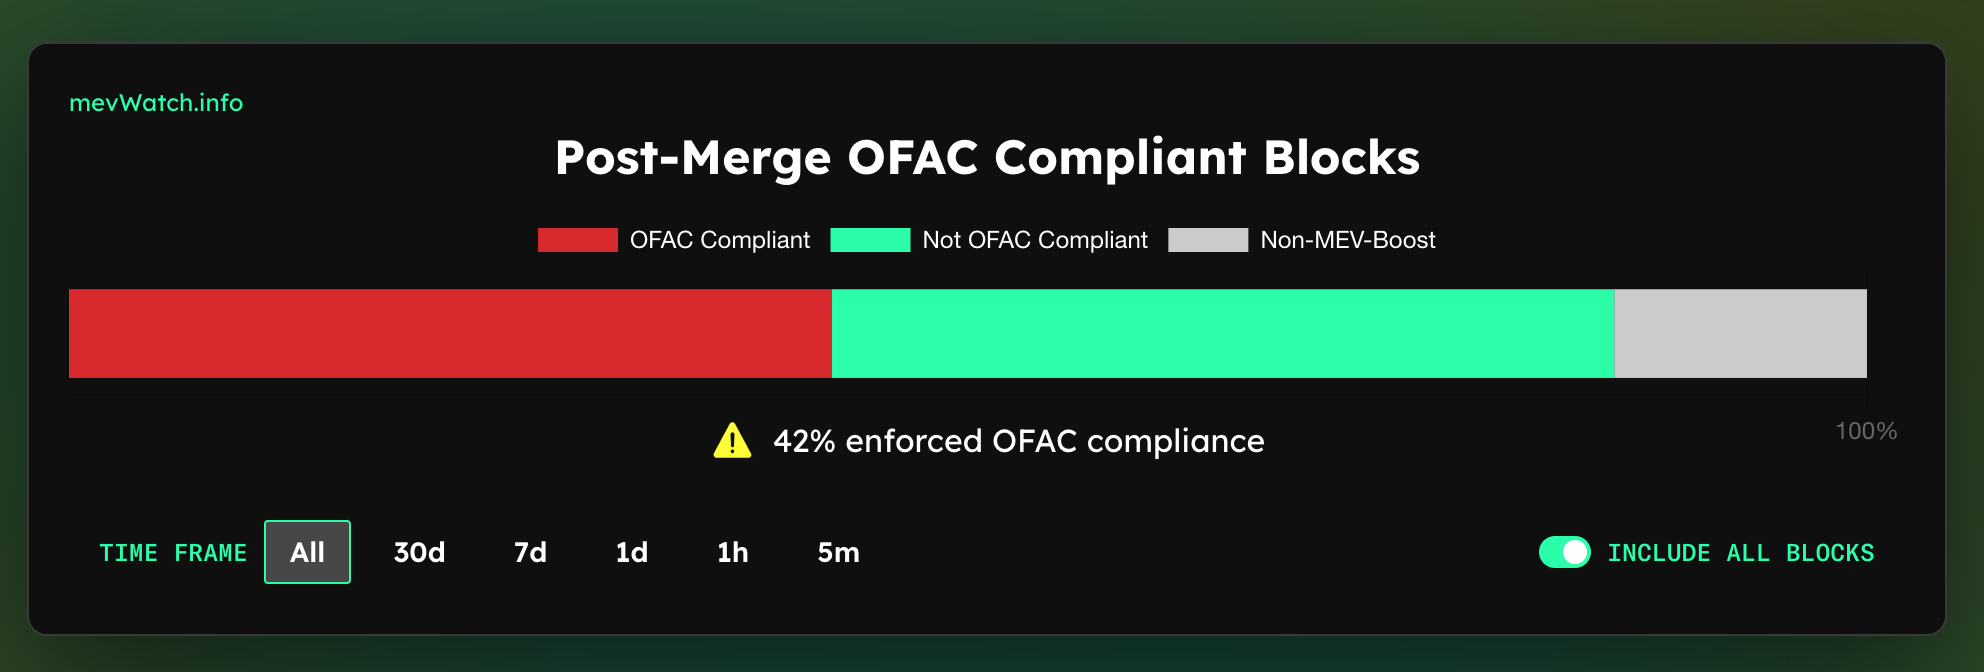The image size is (1984, 672).
Task: Click the yellow warning triangle icon
Action: [732, 441]
